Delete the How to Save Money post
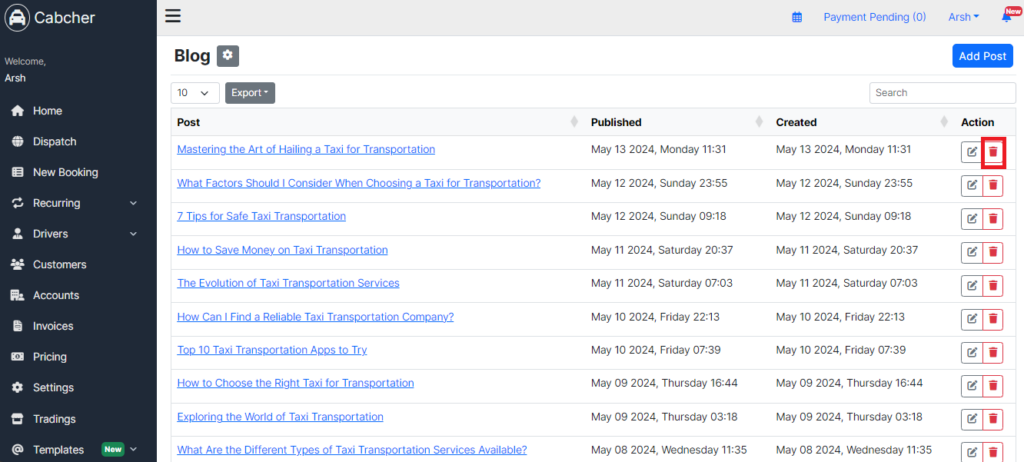The width and height of the screenshot is (1024, 462). click(993, 252)
